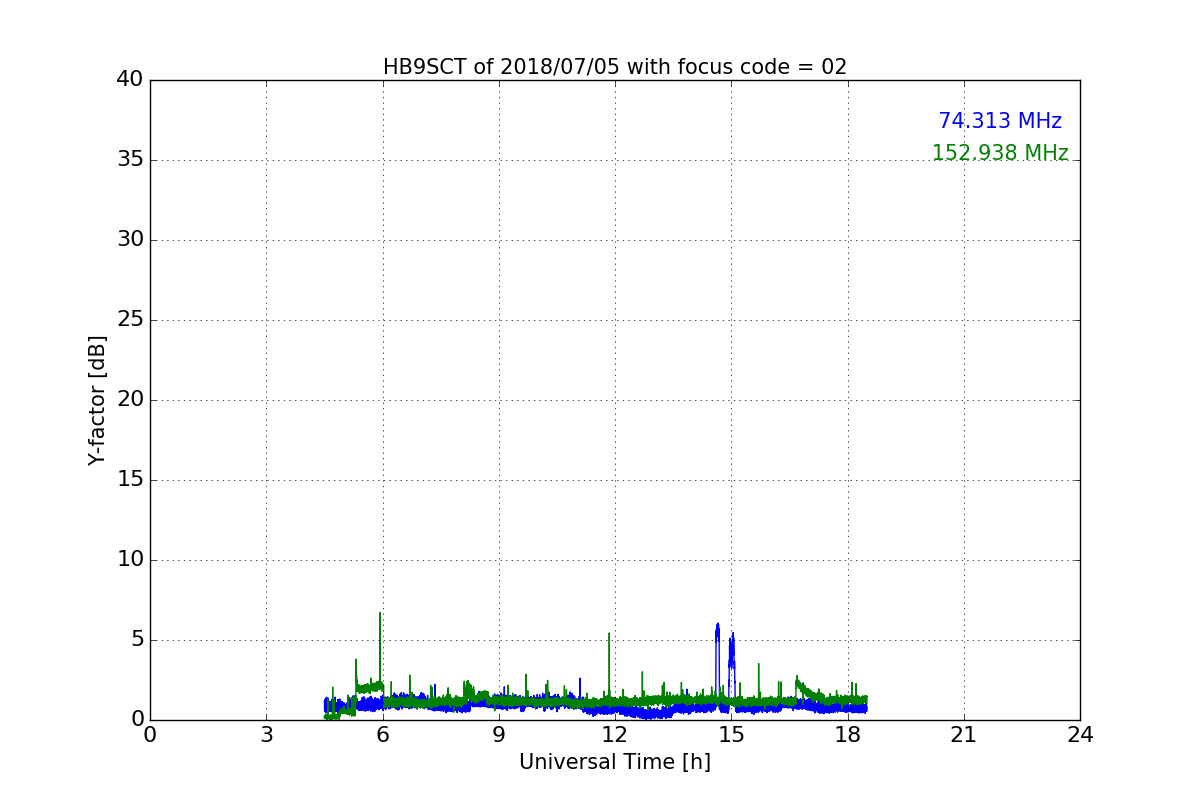1200x800 pixels.
Task: Click y-axis tick label 20
Action: [x=130, y=399]
